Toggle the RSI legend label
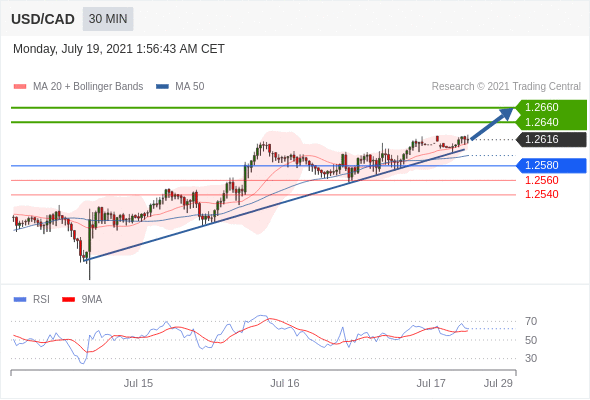This screenshot has width=590, height=400. (x=41, y=300)
